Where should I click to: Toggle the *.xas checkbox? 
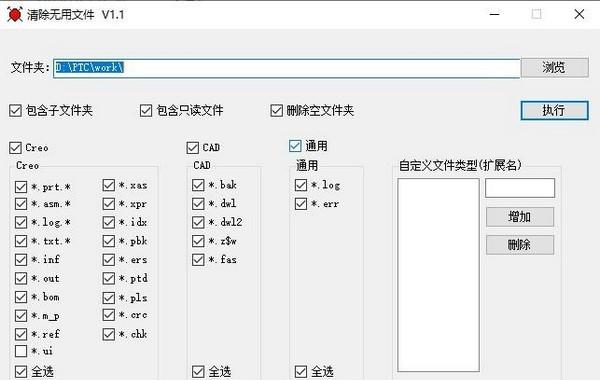point(109,185)
